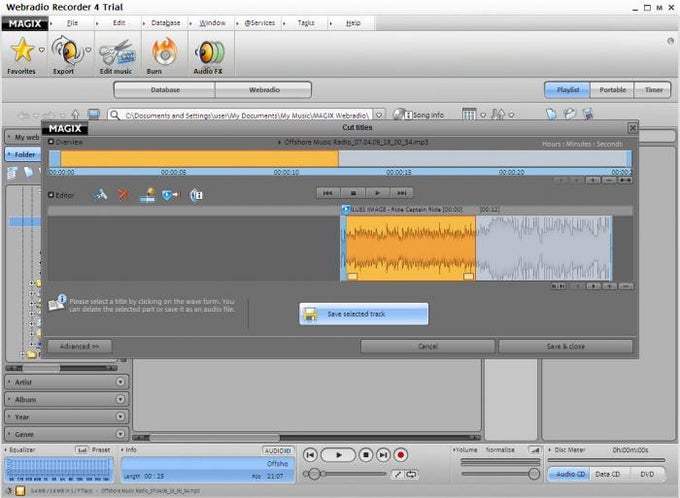
Task: Toggle the loop repeat playback icon
Action: 411,474
